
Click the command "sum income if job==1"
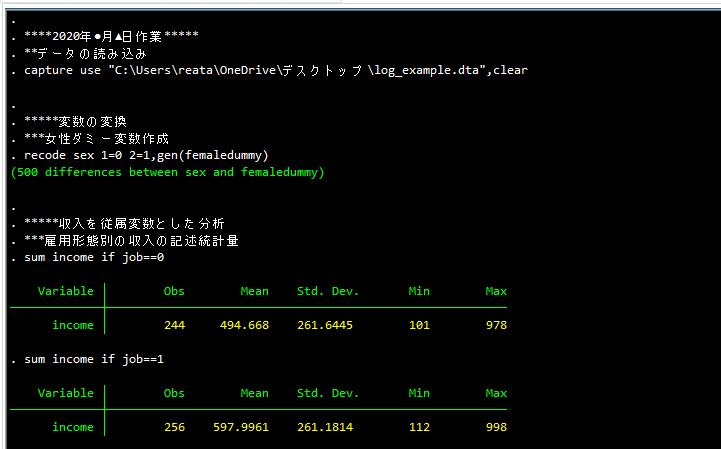(x=94, y=359)
